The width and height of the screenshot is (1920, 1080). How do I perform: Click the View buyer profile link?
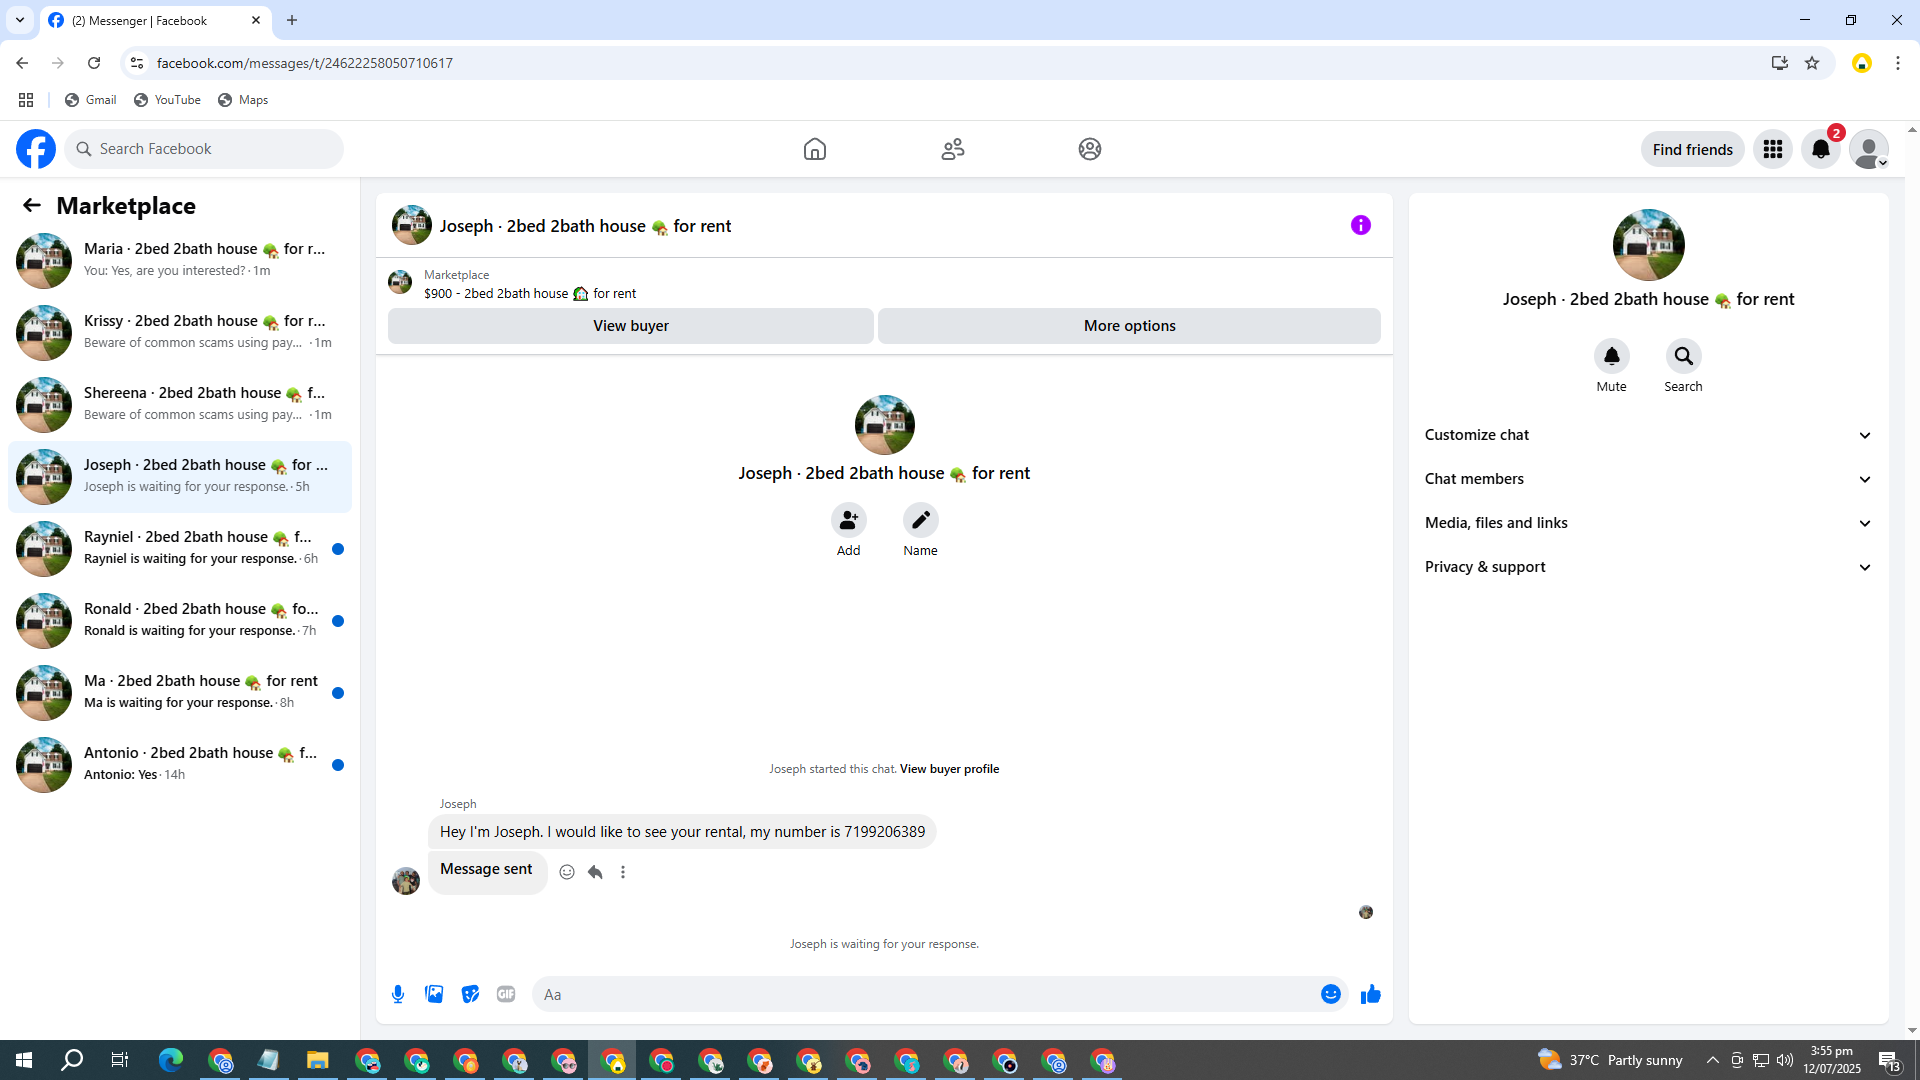point(949,769)
